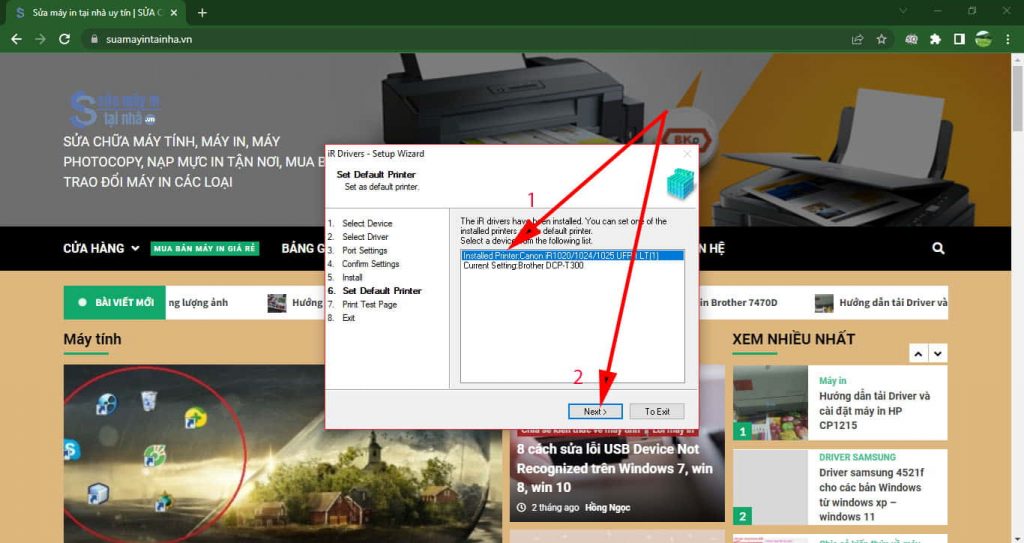Click the DRIVER SAMSUNG category label
The width and height of the screenshot is (1024, 543).
(x=857, y=457)
